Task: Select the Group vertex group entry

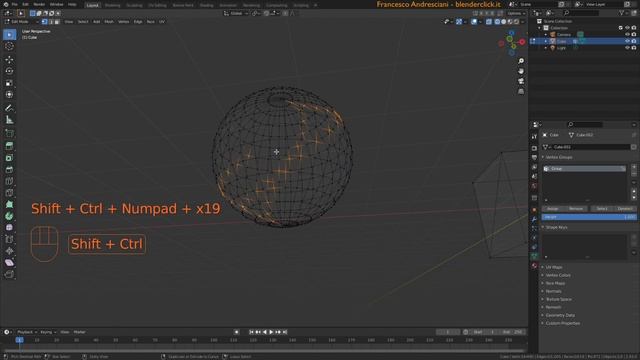Action: coord(584,169)
